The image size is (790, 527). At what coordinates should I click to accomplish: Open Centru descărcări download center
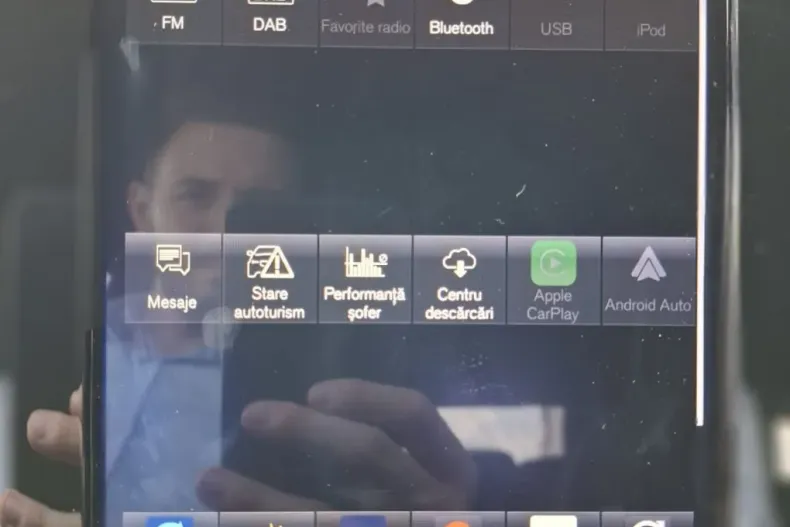[x=459, y=280]
